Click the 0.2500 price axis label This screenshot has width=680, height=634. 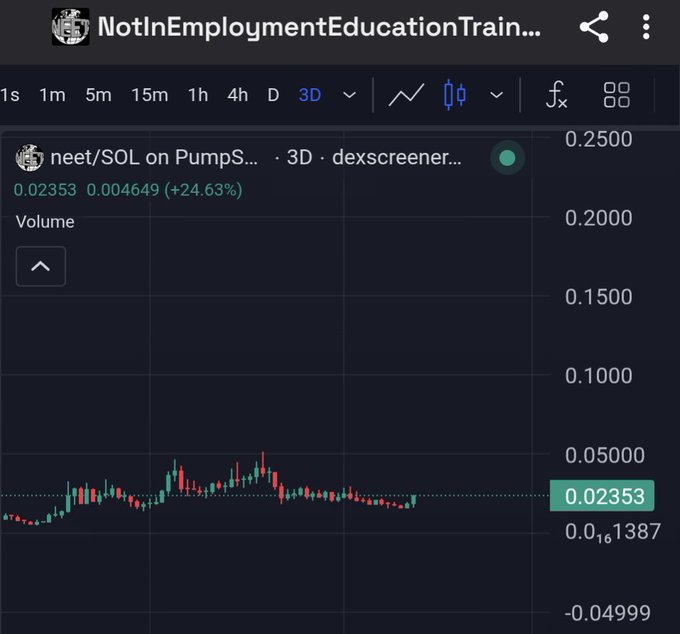[x=598, y=140]
